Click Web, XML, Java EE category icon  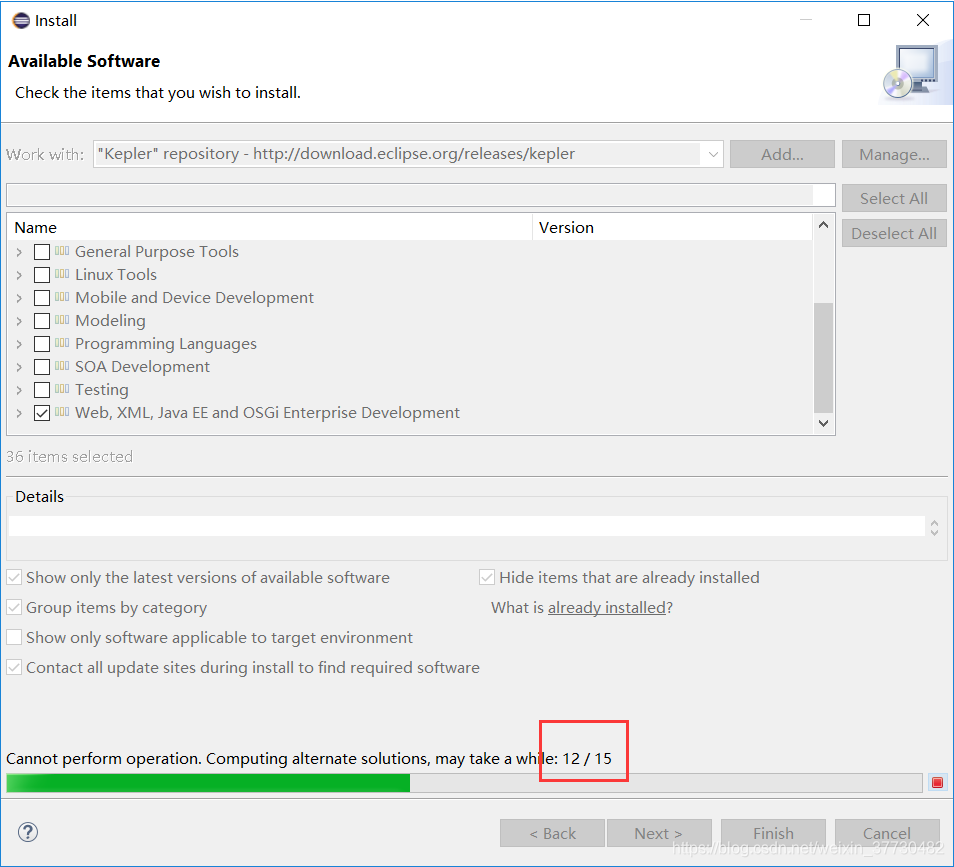(x=62, y=412)
